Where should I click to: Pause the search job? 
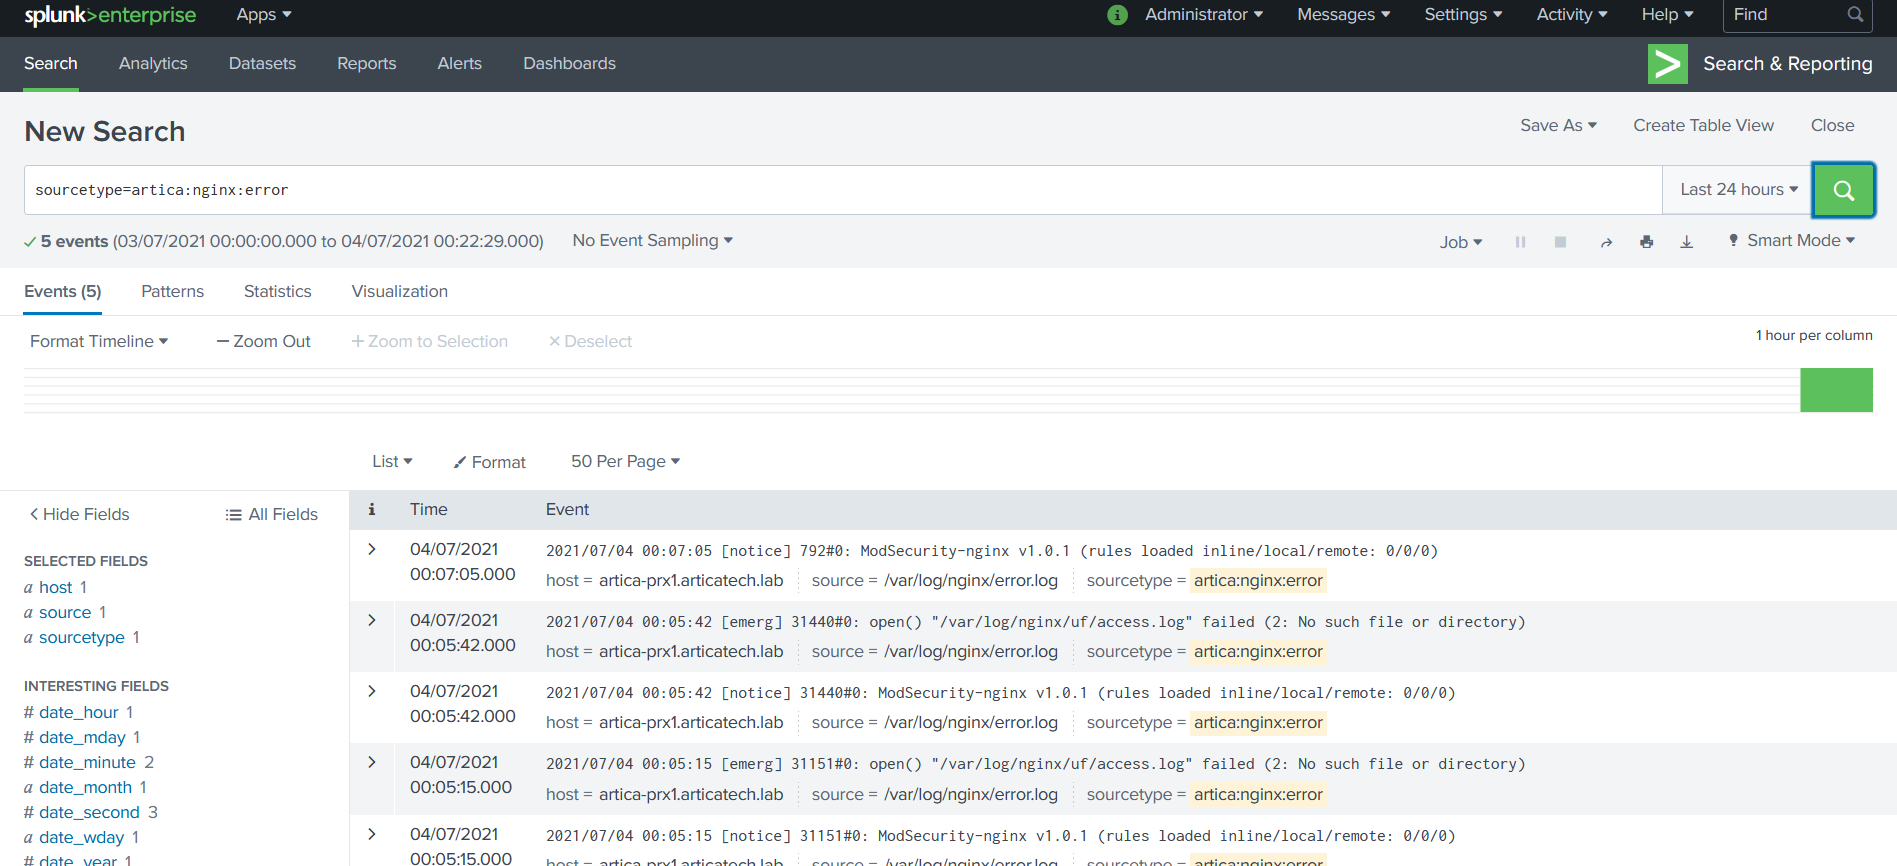coord(1520,242)
